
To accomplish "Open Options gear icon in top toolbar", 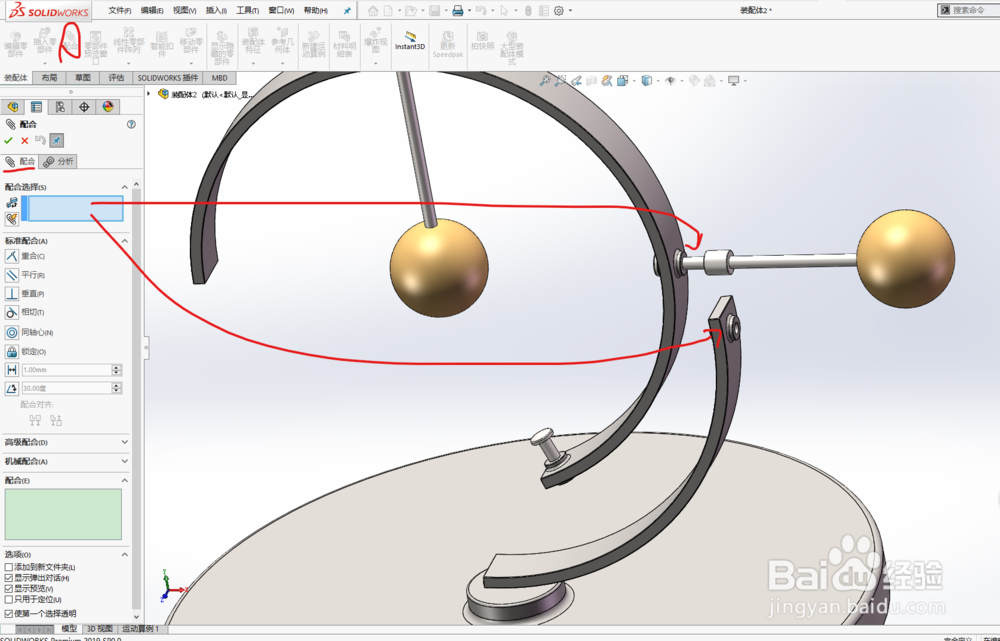I will [559, 10].
